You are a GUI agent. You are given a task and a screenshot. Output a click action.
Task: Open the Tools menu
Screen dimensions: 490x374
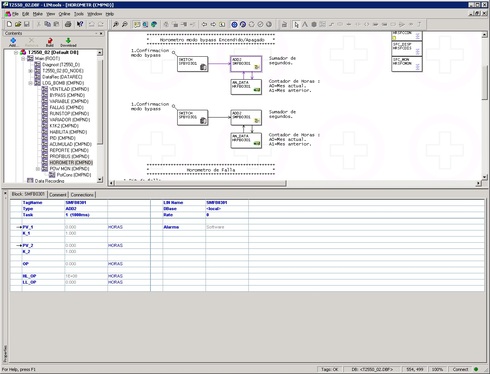pos(79,14)
